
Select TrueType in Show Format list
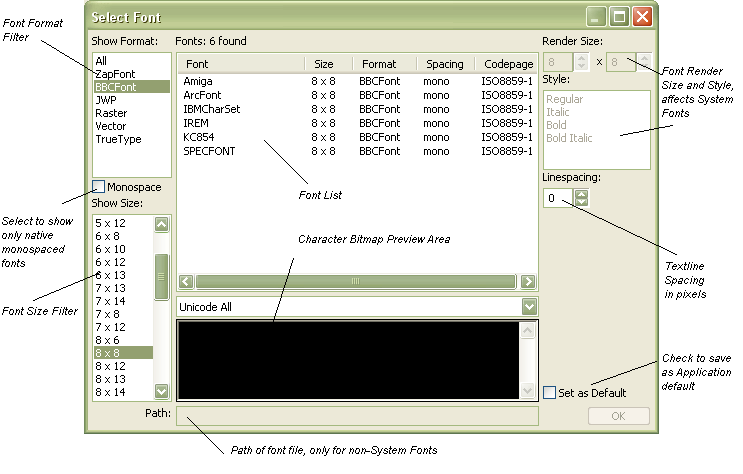click(118, 139)
